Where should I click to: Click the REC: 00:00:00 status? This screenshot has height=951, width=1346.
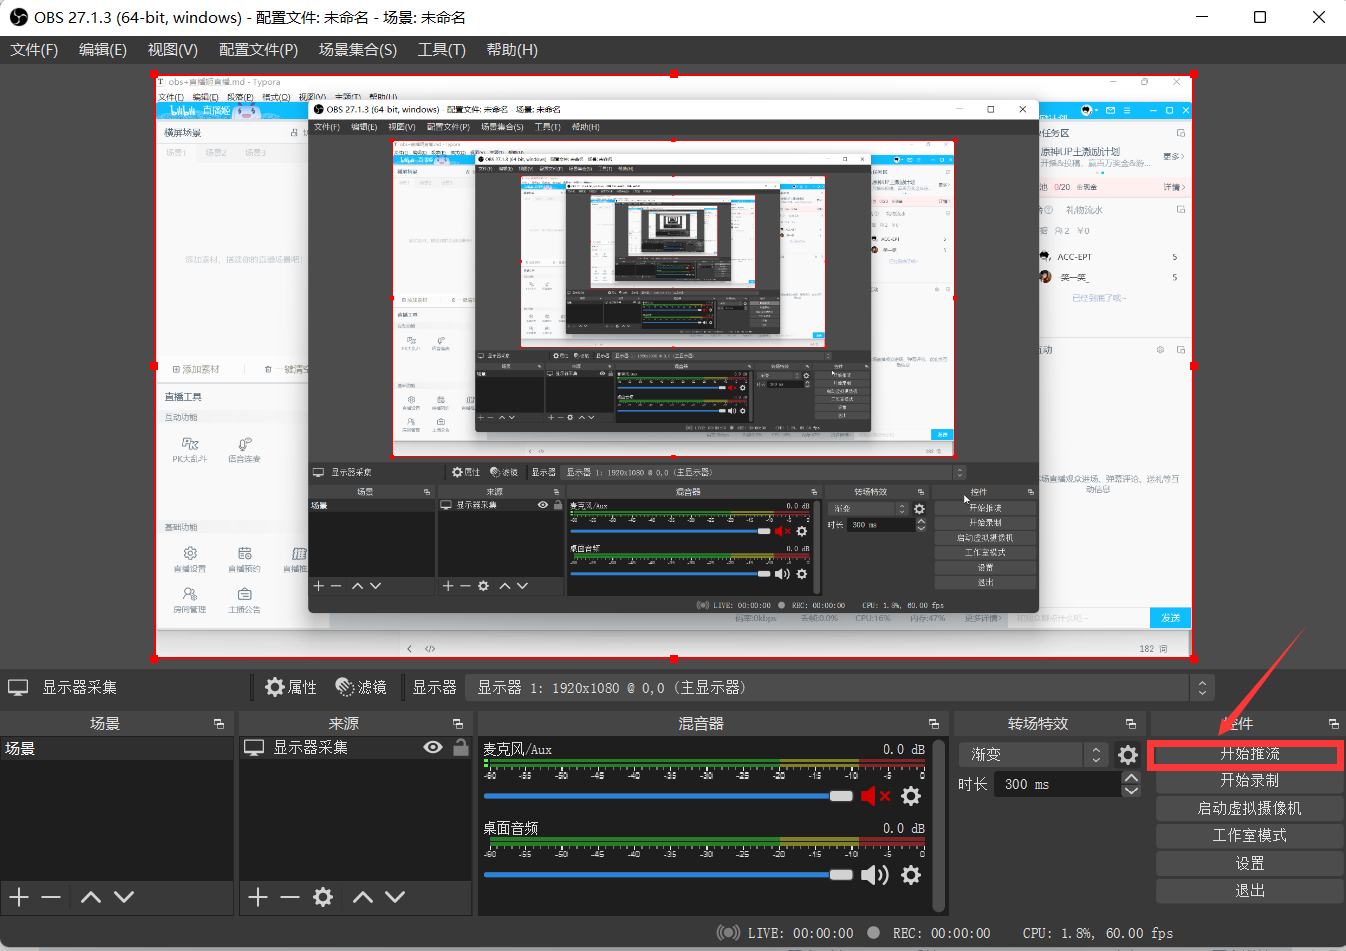coord(941,933)
